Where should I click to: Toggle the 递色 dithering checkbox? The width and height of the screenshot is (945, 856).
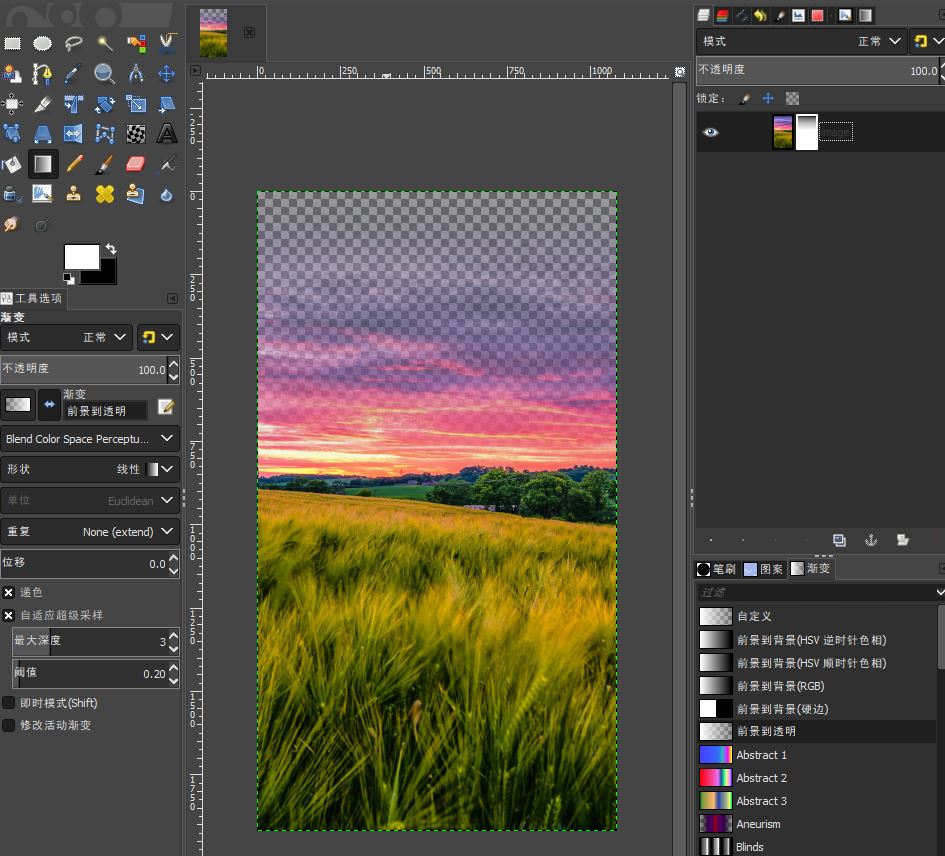coord(9,592)
